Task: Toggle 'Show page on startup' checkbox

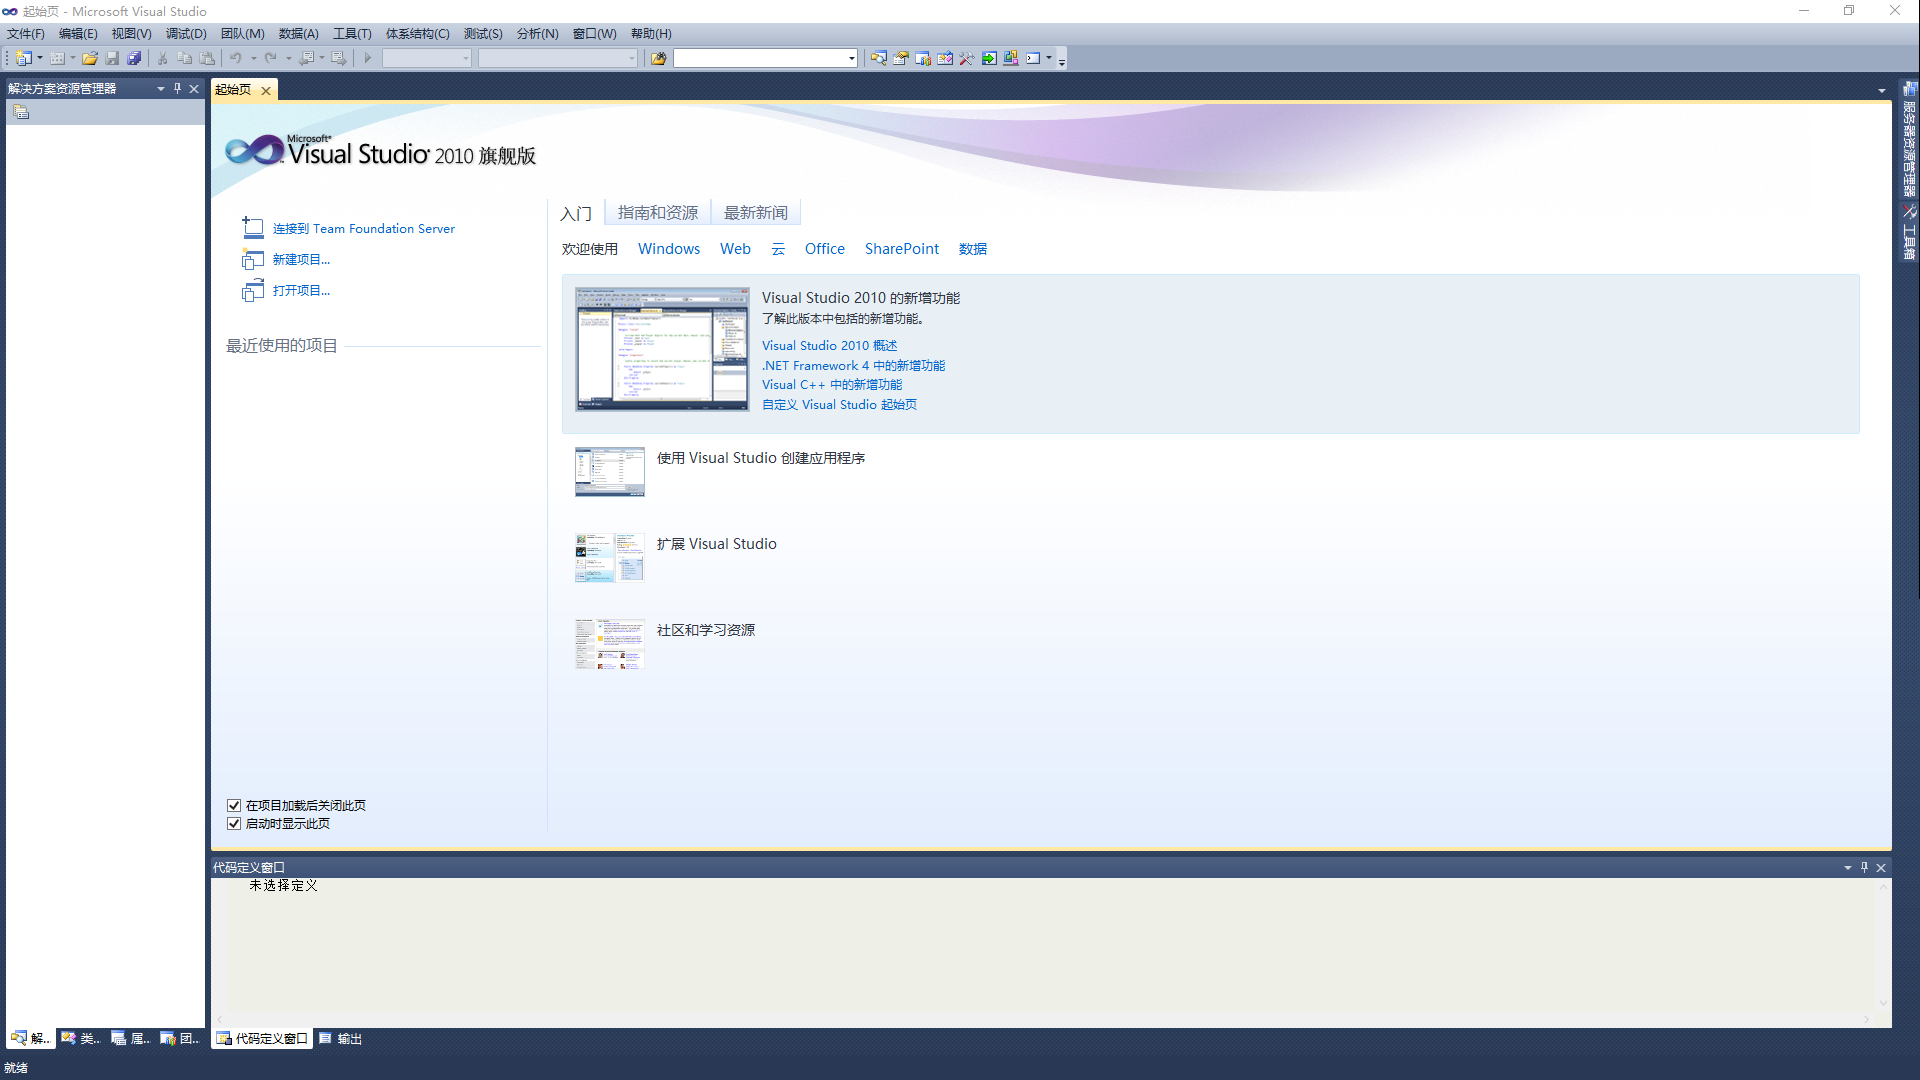Action: pos(234,823)
